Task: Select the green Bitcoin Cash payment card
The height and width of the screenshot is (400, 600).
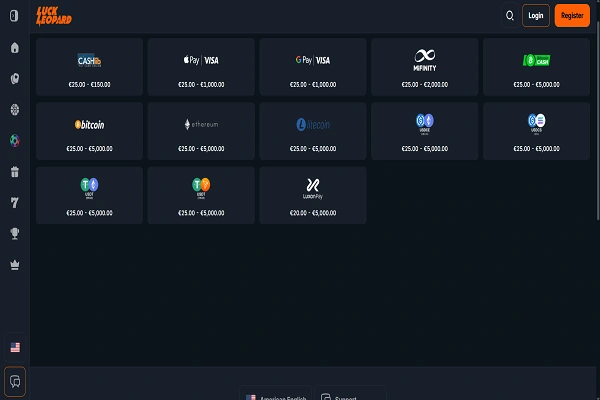Action: point(536,67)
